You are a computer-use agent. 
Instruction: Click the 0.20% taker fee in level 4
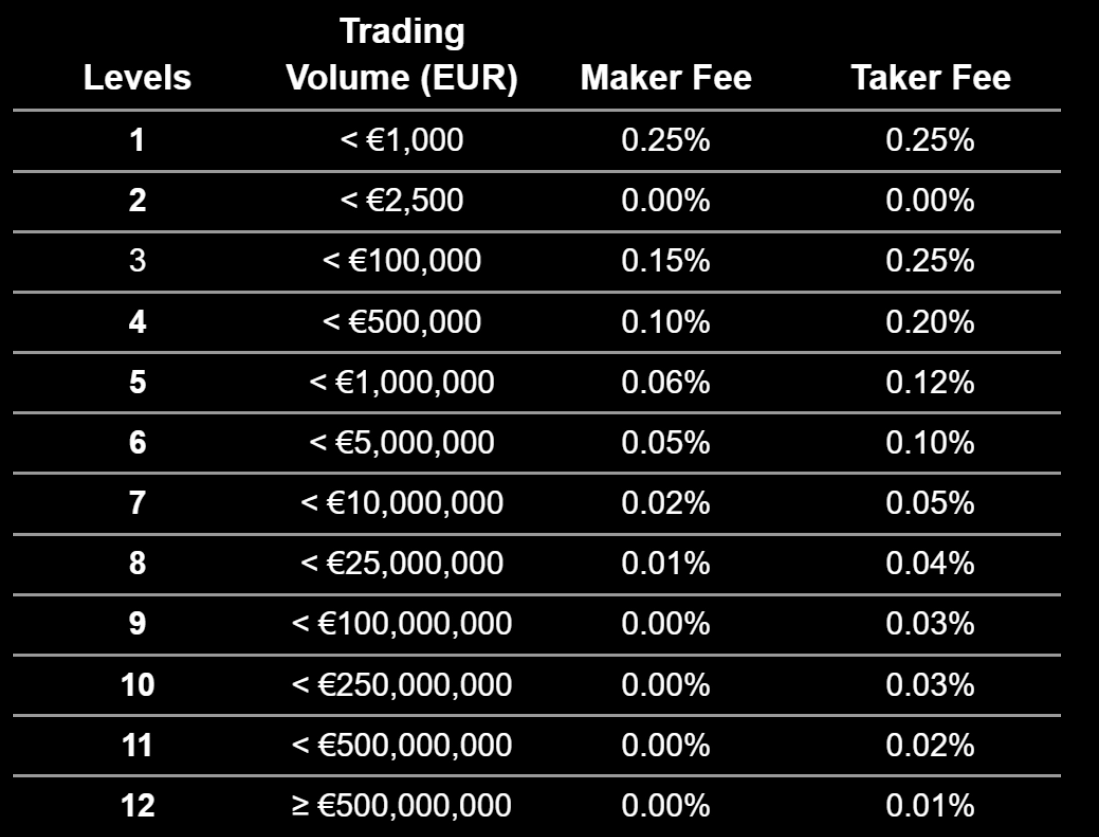point(930,322)
